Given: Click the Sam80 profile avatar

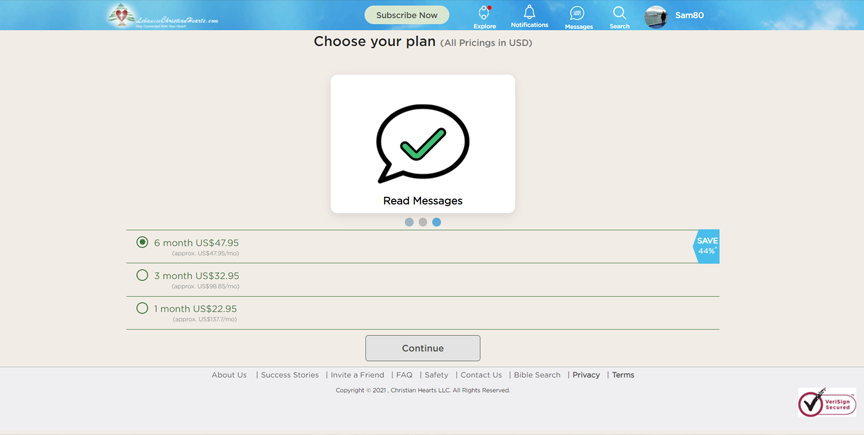Looking at the screenshot, I should [x=656, y=16].
